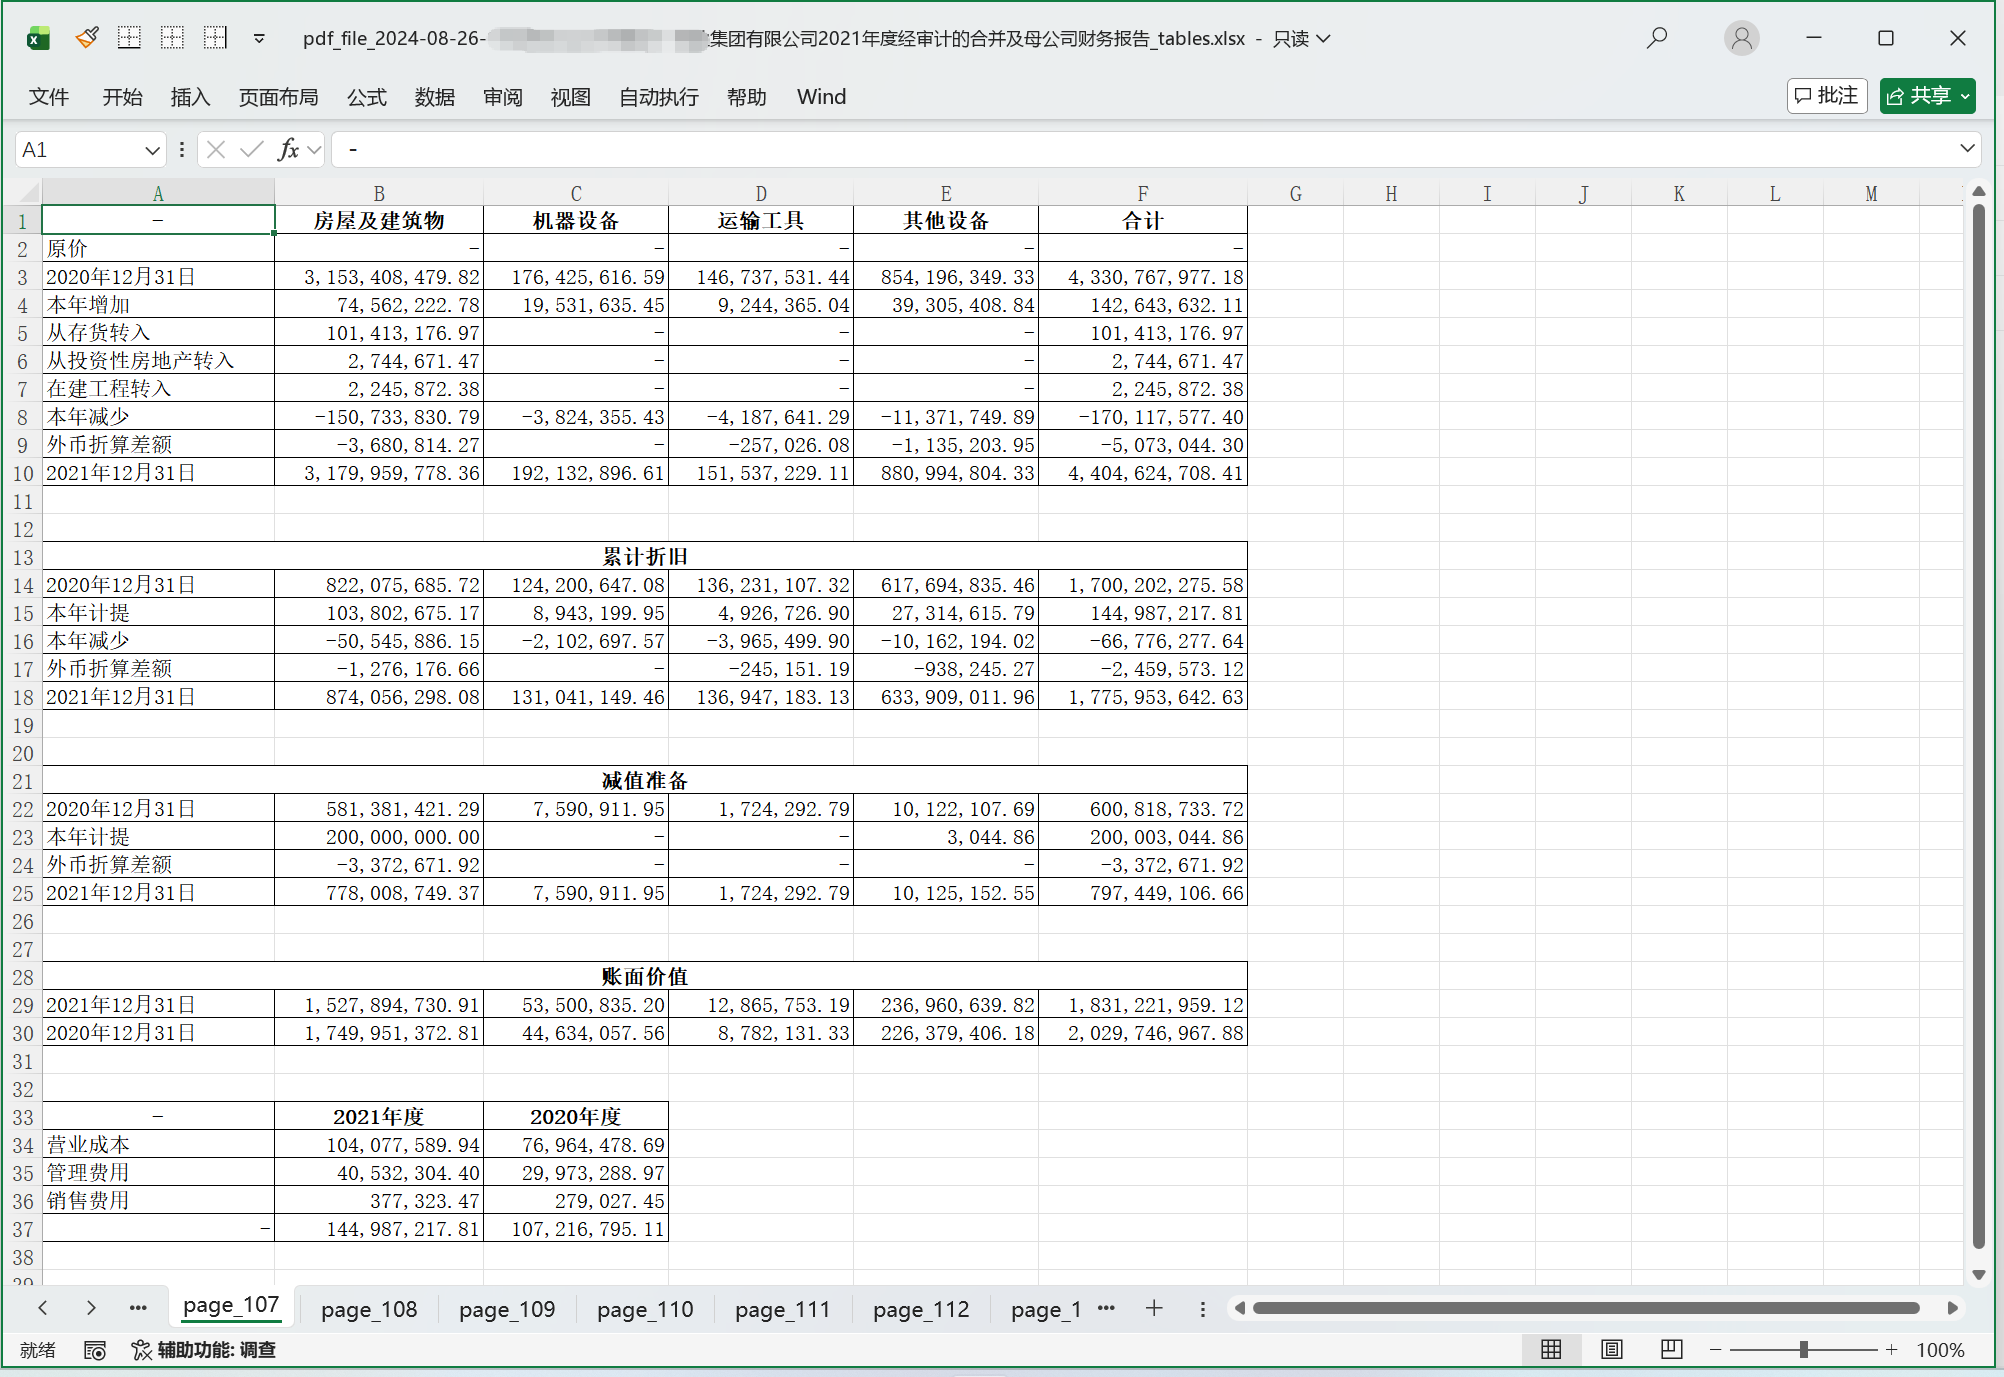Open the user account profile icon
The width and height of the screenshot is (2004, 1377).
click(1741, 38)
